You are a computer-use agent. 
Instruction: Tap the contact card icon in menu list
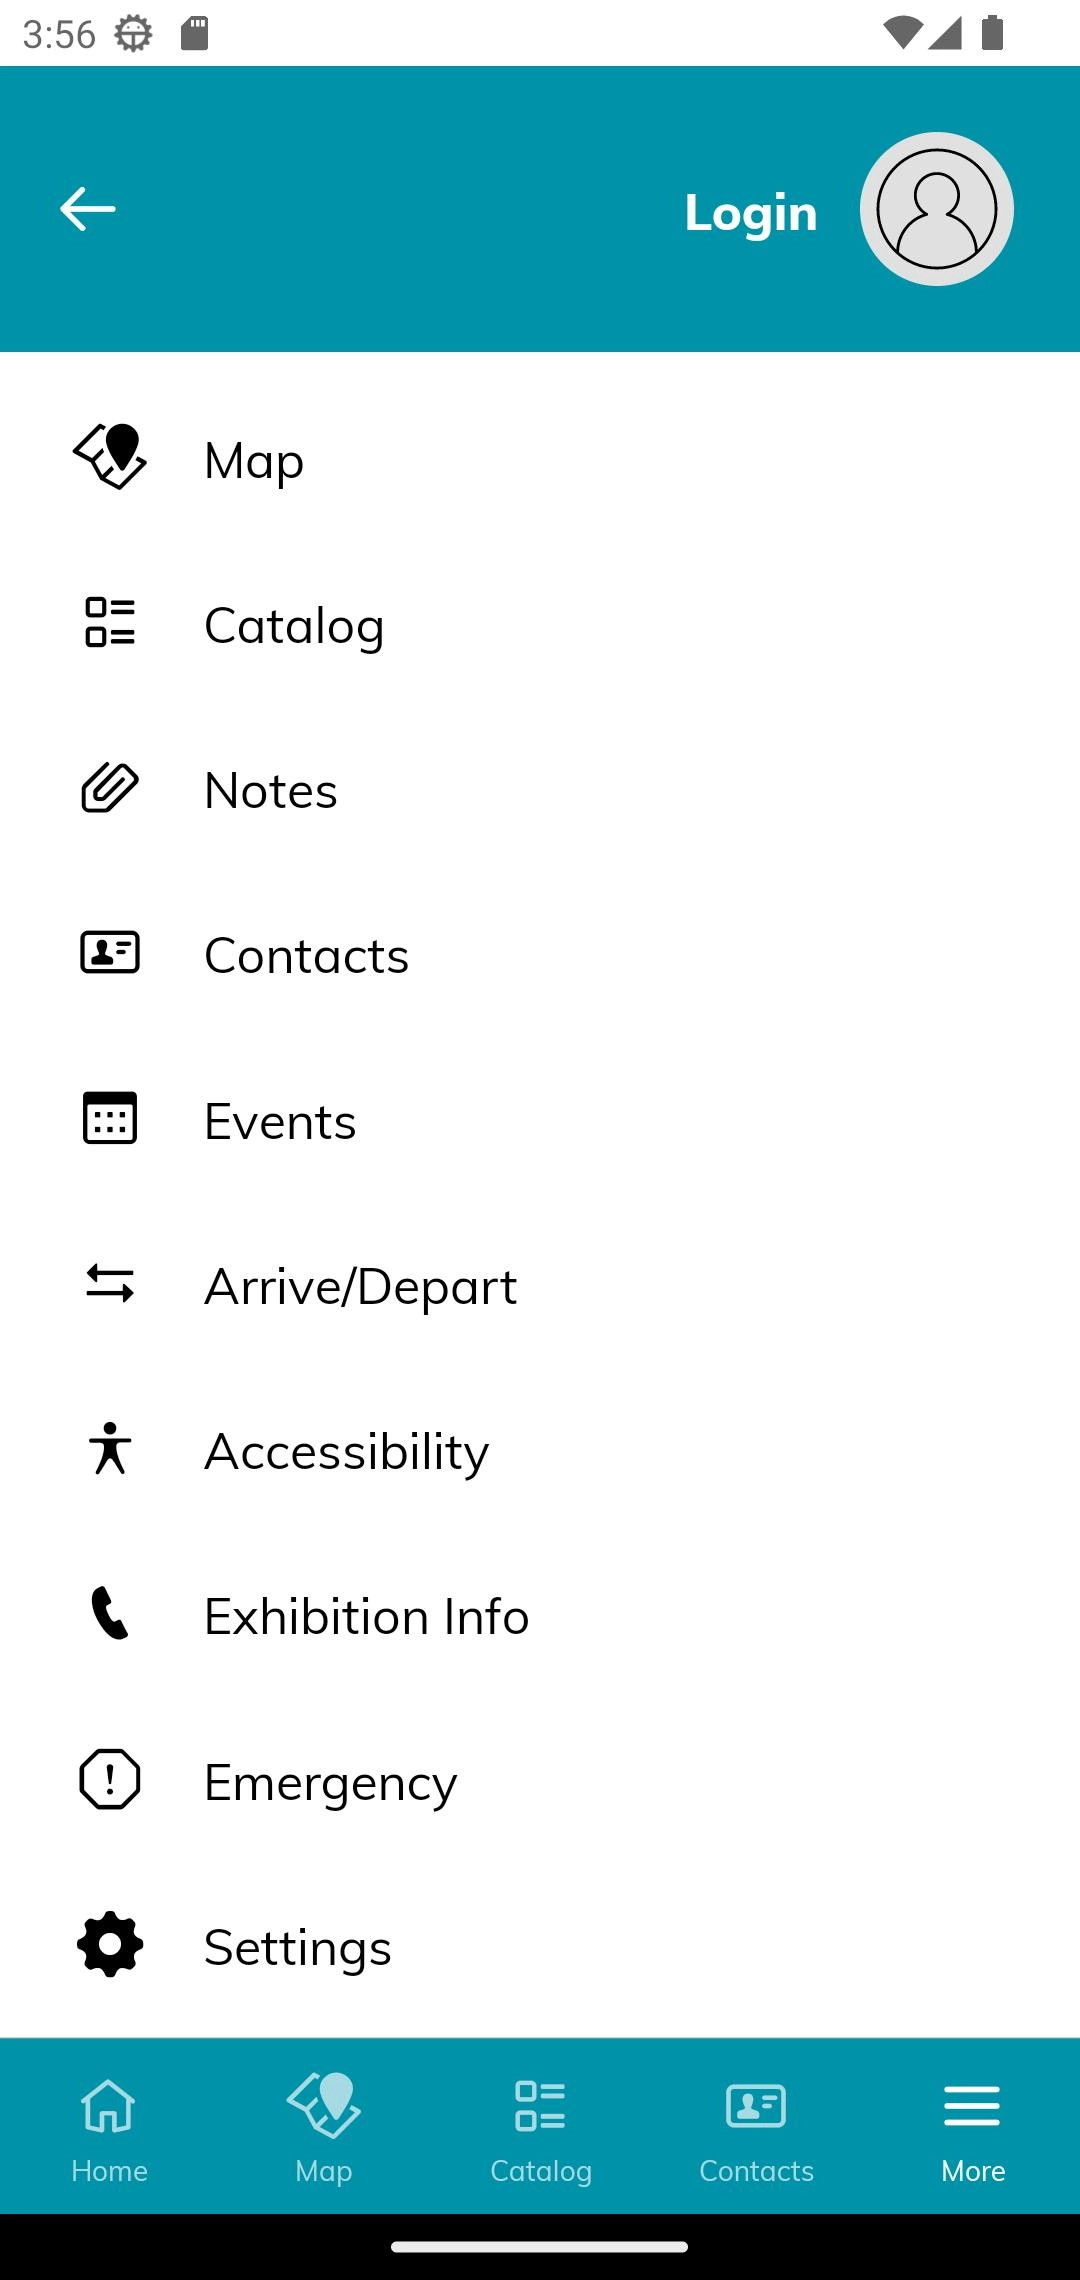(110, 953)
